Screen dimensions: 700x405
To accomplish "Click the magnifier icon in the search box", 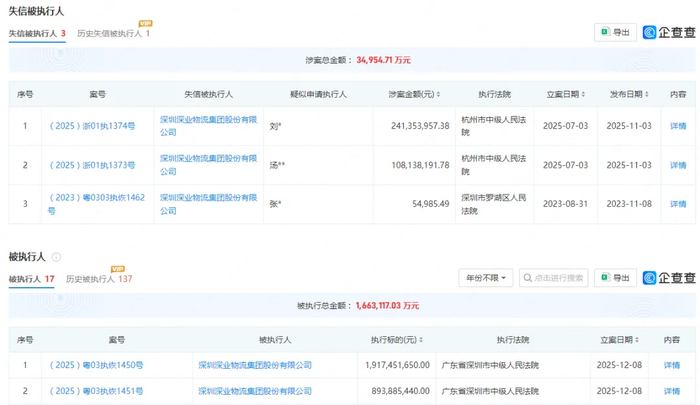I will [x=528, y=278].
